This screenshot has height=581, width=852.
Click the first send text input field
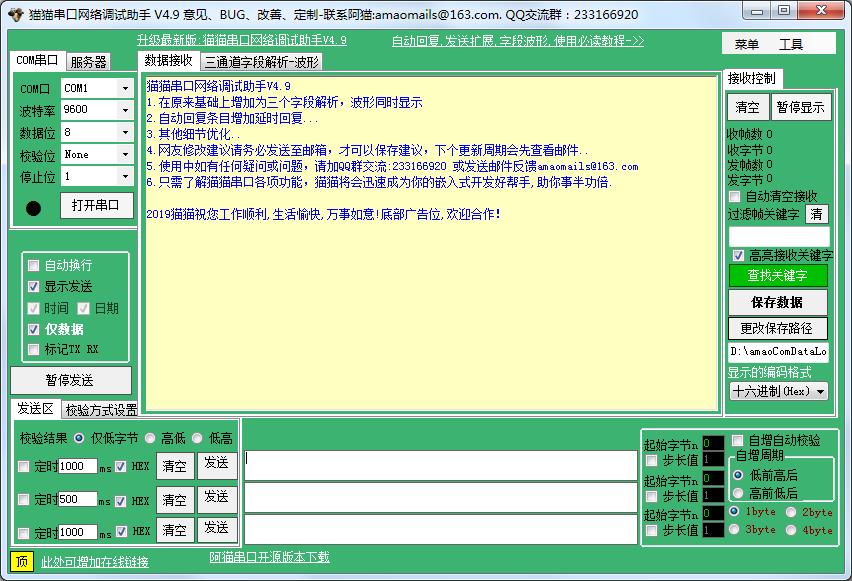pos(440,465)
